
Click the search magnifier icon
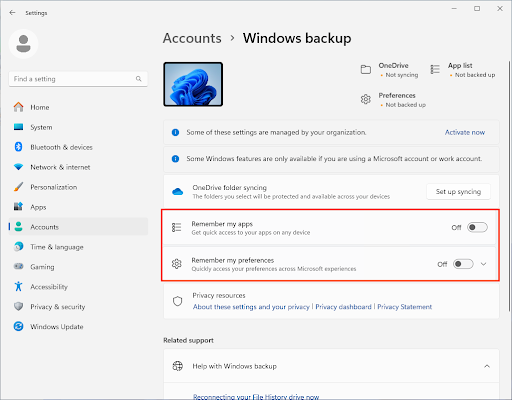pyautogui.click(x=139, y=79)
